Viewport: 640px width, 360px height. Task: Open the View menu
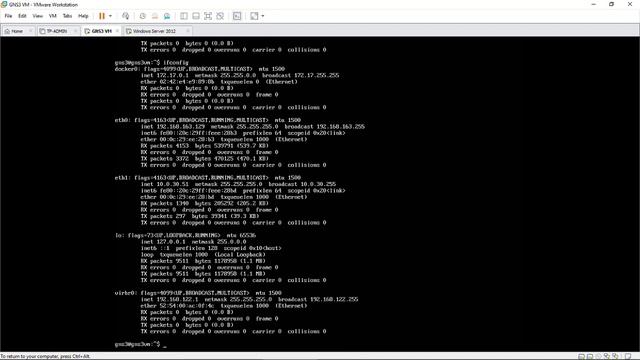38,16
